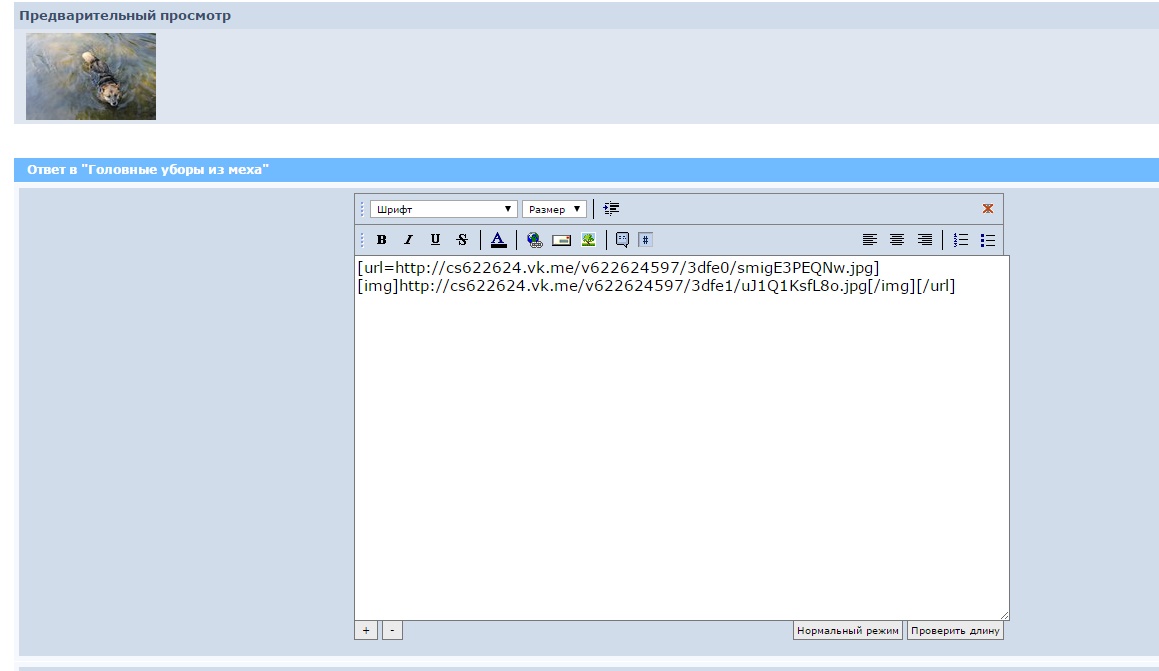Open the Размер size dropdown
This screenshot has width=1159, height=671.
tap(554, 209)
